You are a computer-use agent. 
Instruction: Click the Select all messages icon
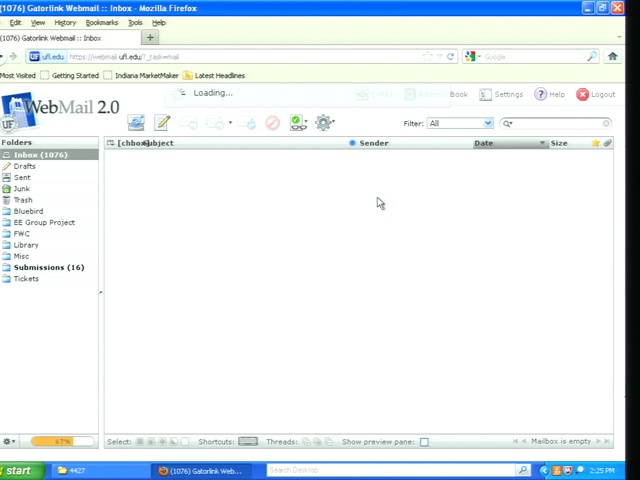click(x=140, y=442)
